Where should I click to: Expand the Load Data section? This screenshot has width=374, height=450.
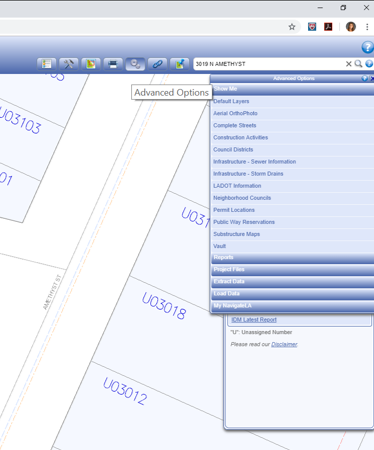(x=293, y=294)
